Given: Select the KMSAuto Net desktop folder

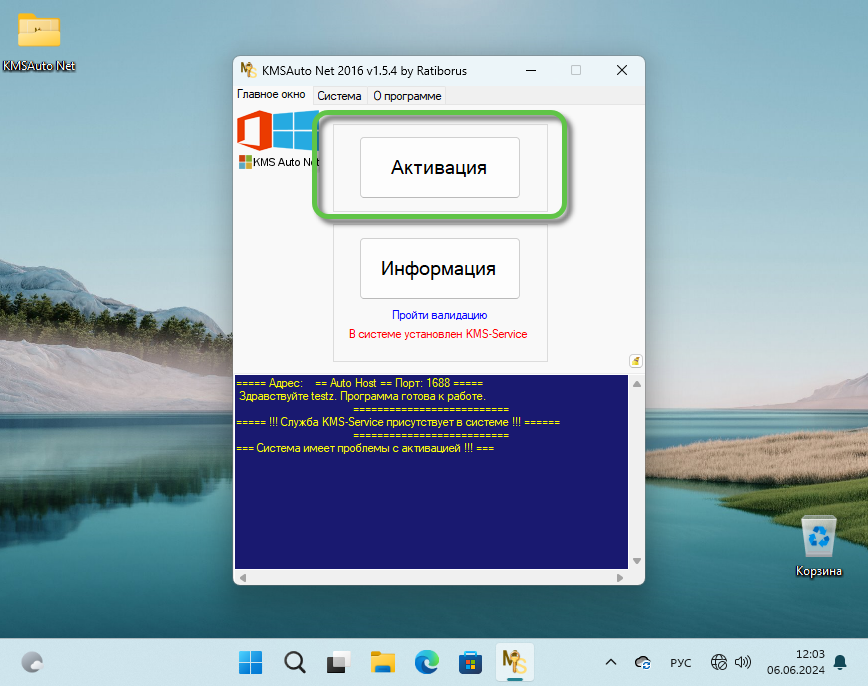Looking at the screenshot, I should click(39, 42).
